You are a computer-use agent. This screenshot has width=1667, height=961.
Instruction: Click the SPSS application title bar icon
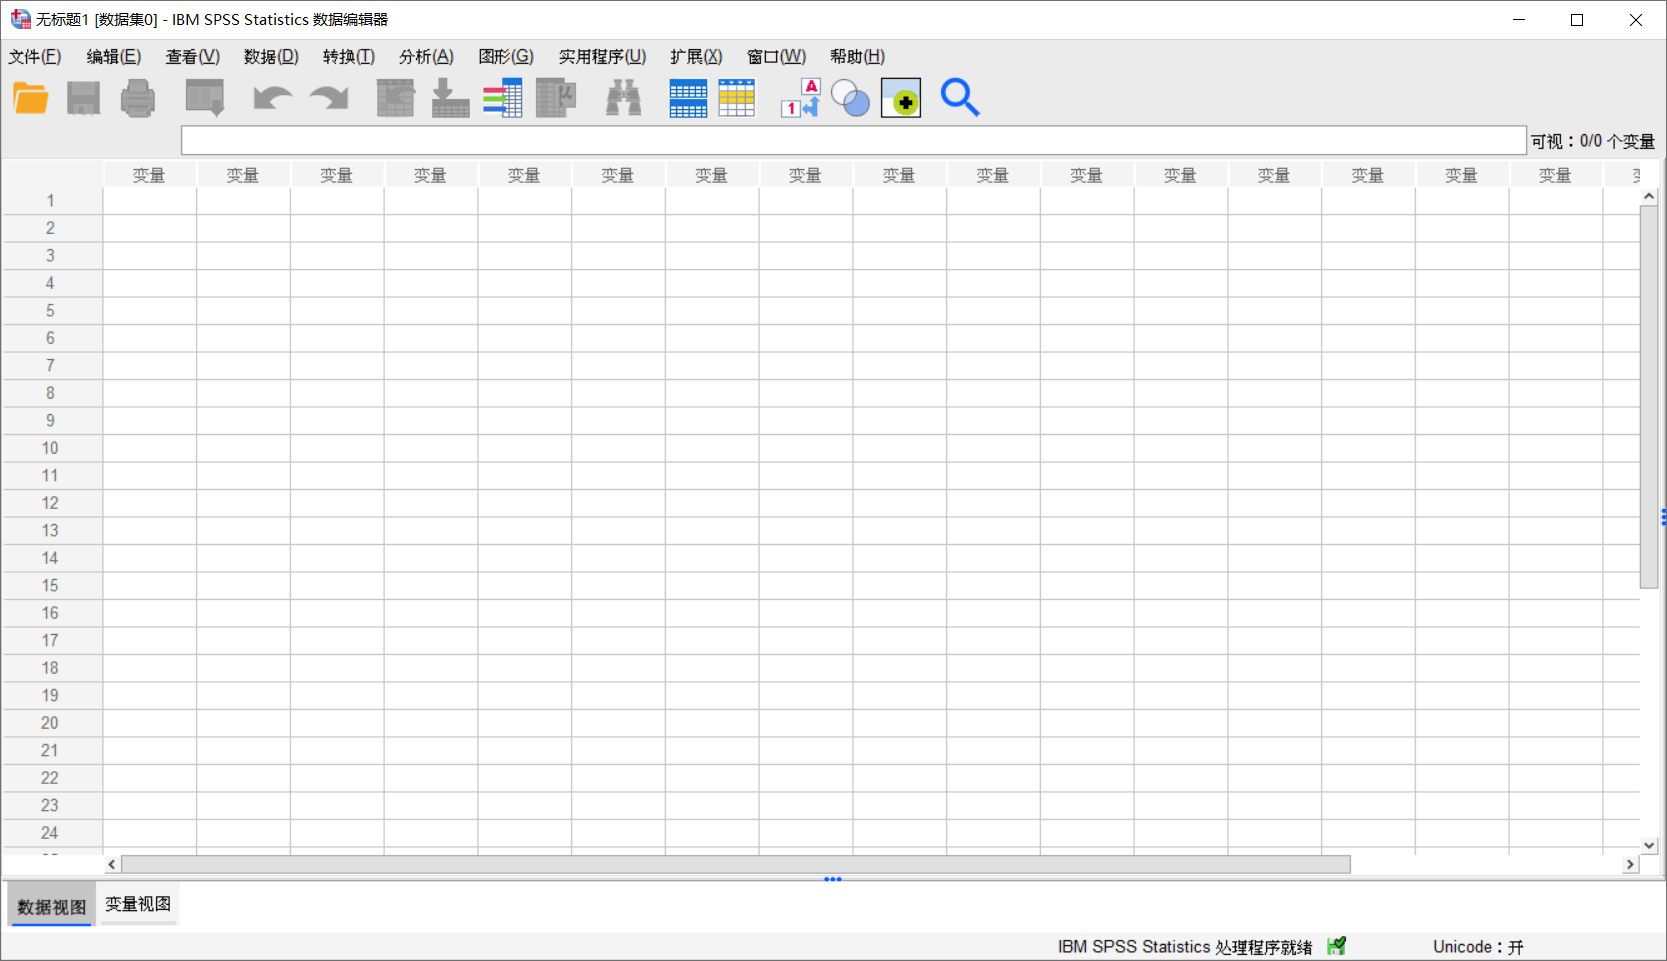(x=20, y=19)
